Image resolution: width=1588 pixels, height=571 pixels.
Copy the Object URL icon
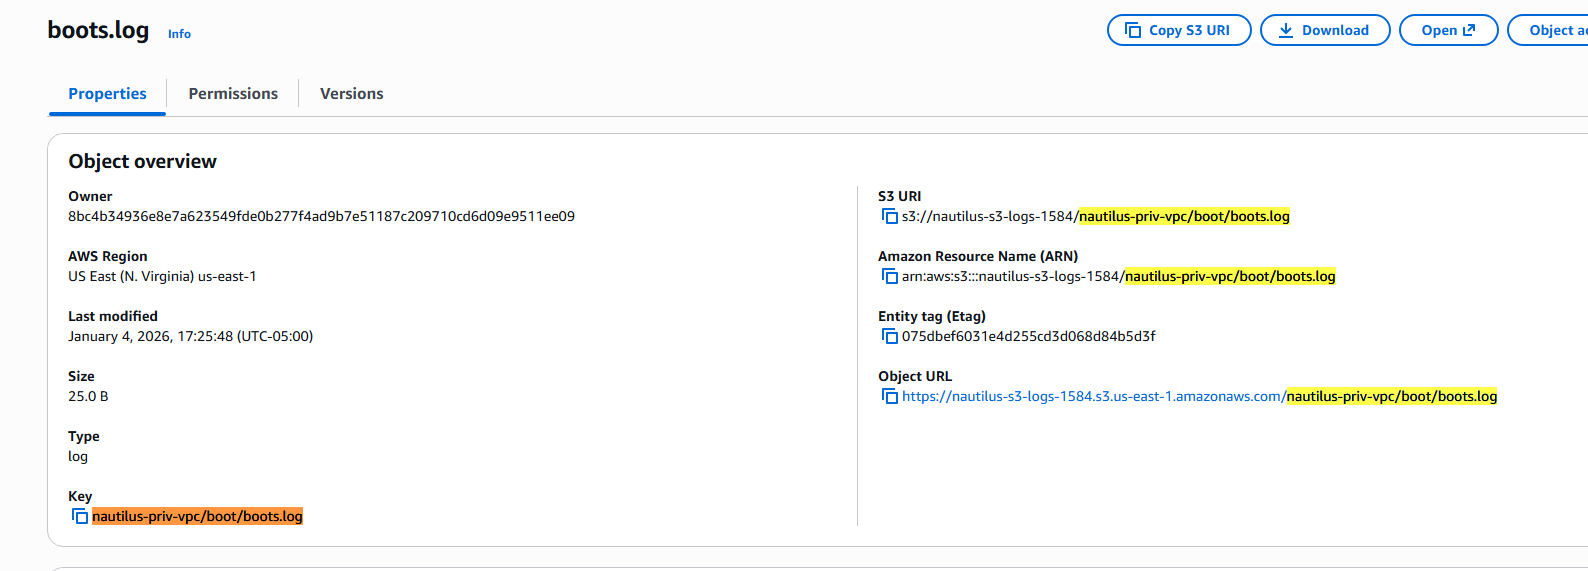889,396
